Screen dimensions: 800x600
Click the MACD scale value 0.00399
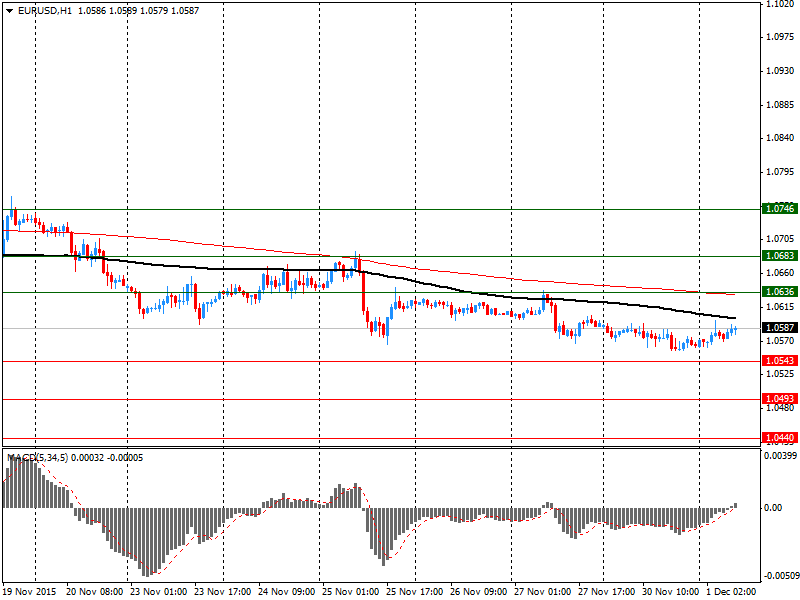pyautogui.click(x=780, y=455)
